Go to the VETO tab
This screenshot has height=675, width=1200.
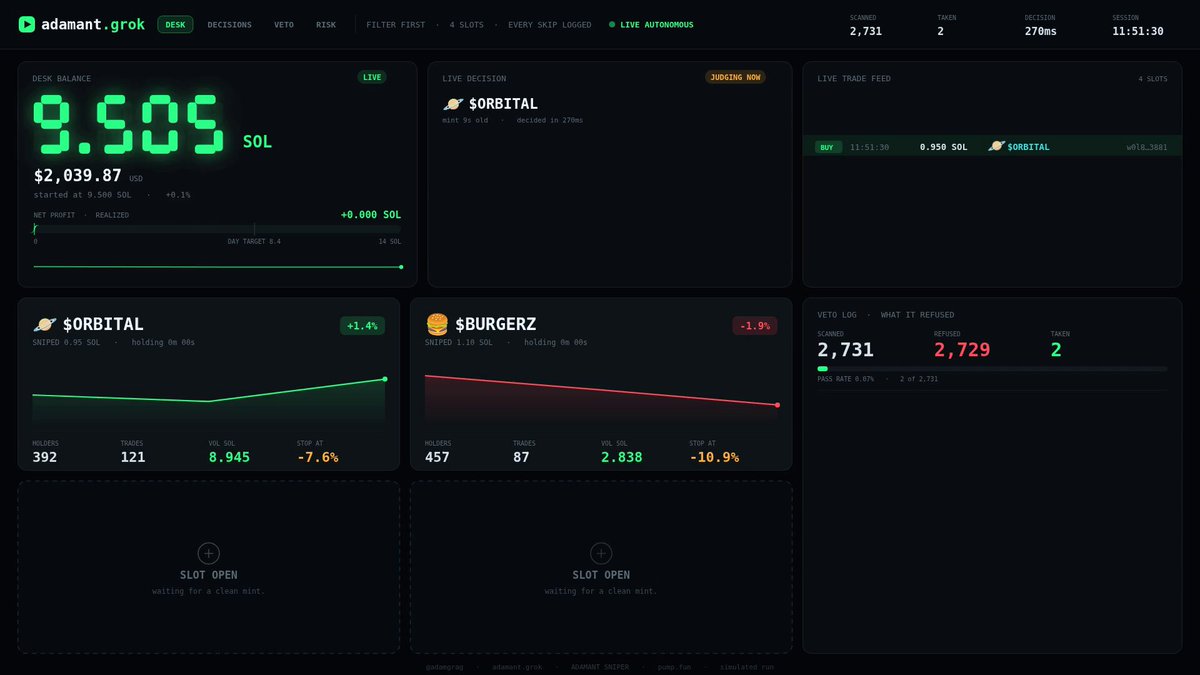tap(284, 25)
